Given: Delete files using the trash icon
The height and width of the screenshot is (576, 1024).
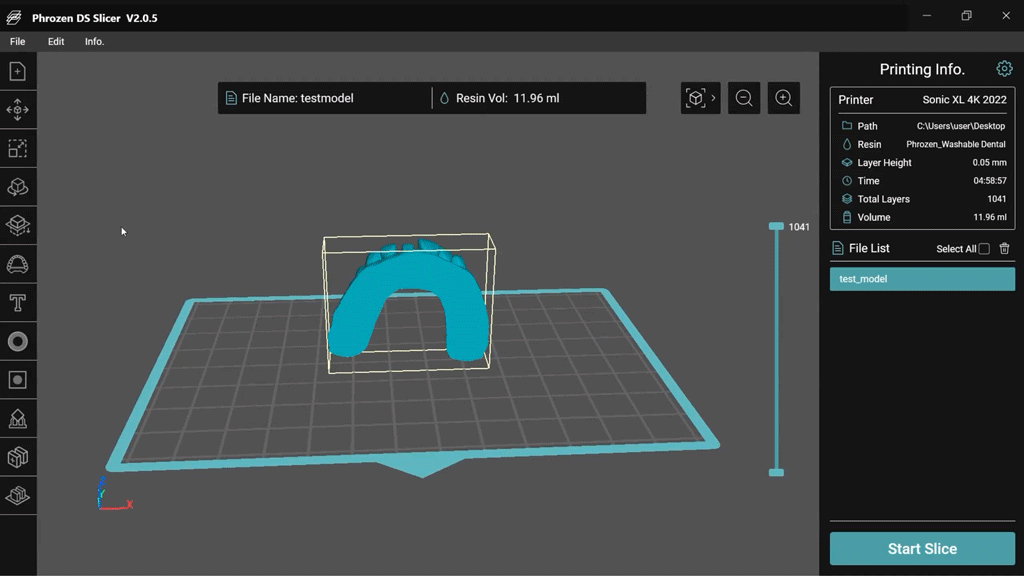Looking at the screenshot, I should pyautogui.click(x=1004, y=248).
